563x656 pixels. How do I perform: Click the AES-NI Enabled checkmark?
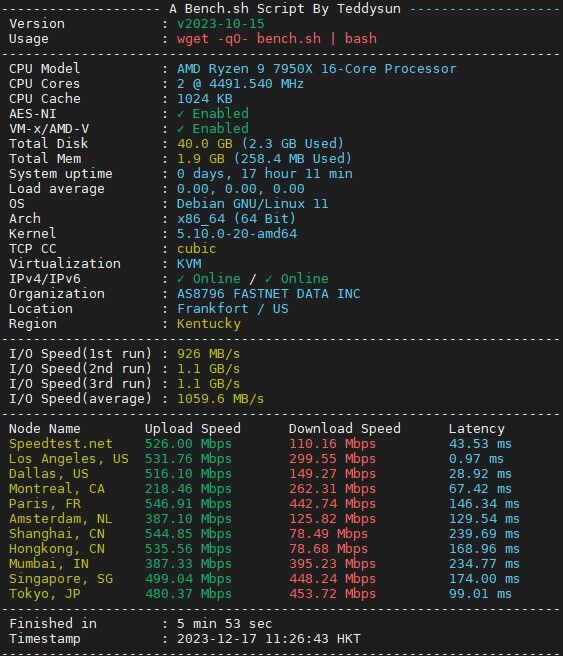[181, 114]
